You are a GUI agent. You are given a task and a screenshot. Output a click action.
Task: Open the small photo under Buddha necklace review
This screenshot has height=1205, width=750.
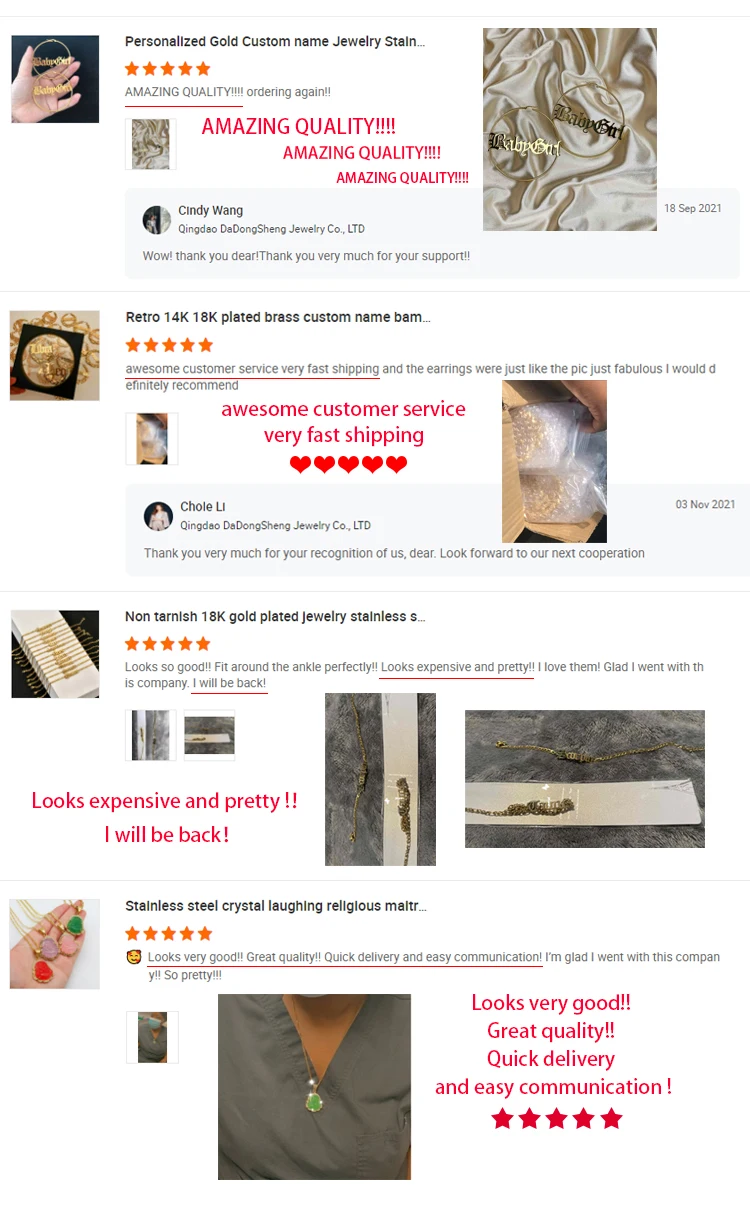coord(152,1037)
